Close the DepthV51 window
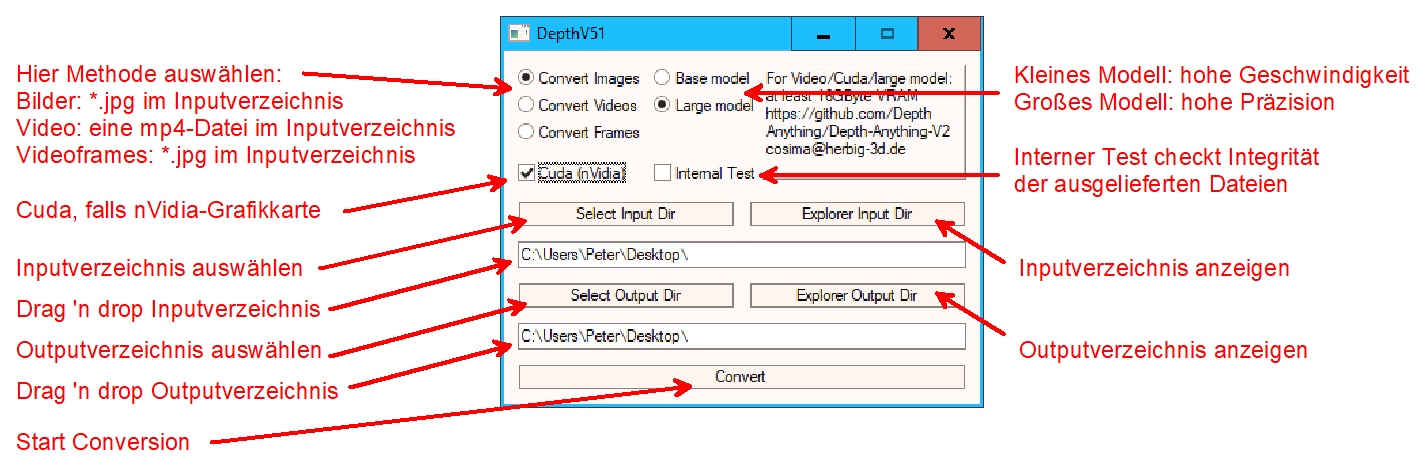Viewport: 1425px width, 469px height. [x=949, y=33]
